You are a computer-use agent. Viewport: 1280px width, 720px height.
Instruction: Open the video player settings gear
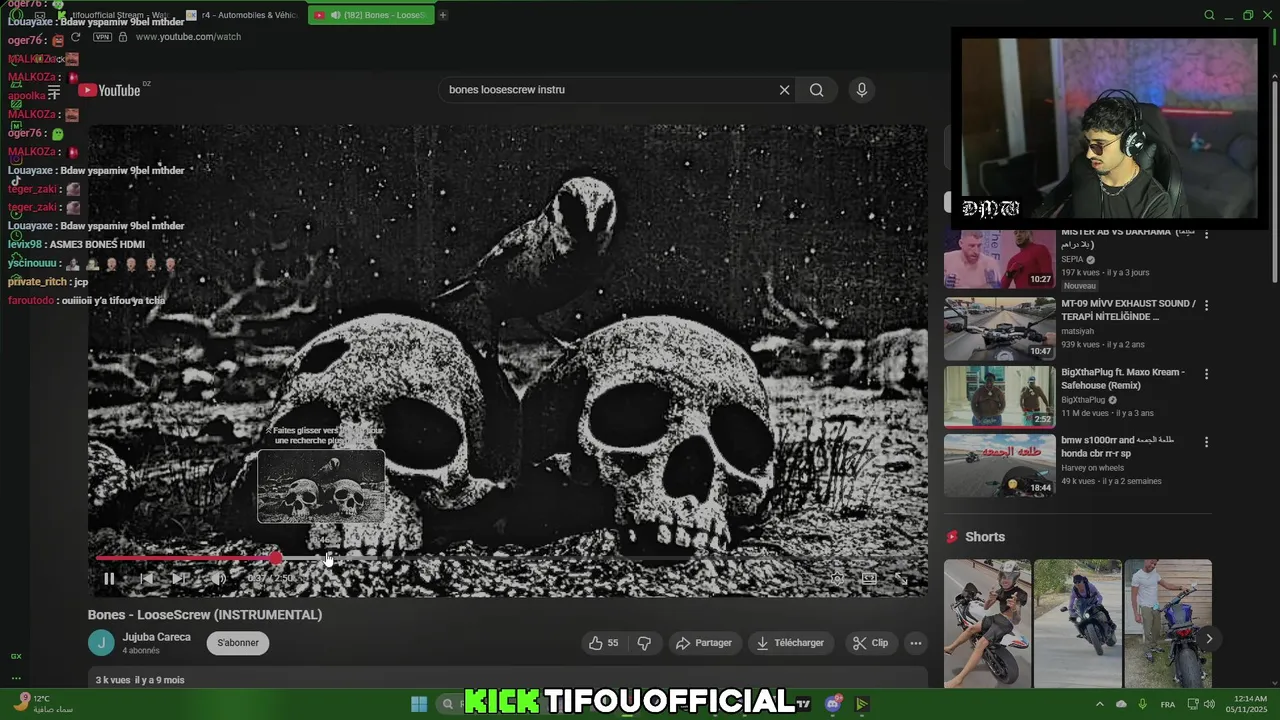point(838,579)
